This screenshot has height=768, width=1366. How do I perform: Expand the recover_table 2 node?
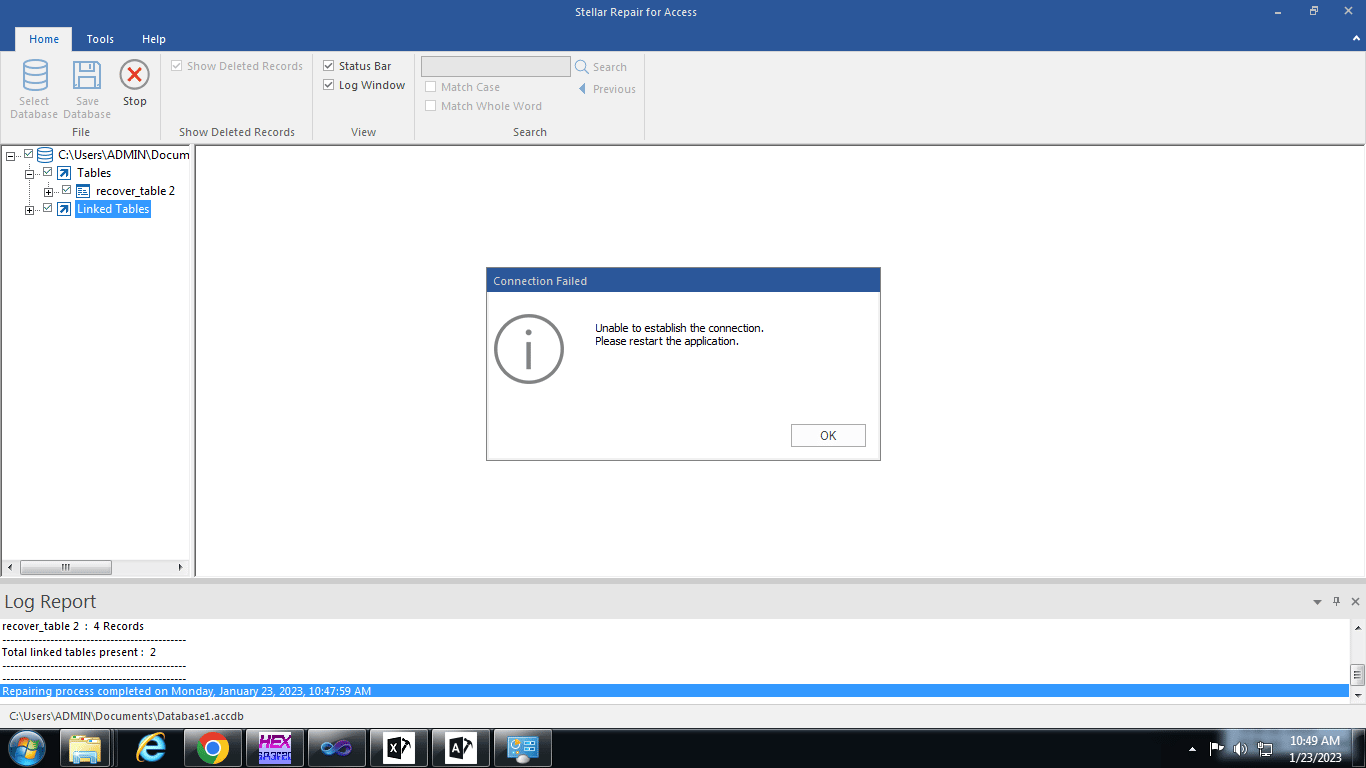tap(49, 192)
